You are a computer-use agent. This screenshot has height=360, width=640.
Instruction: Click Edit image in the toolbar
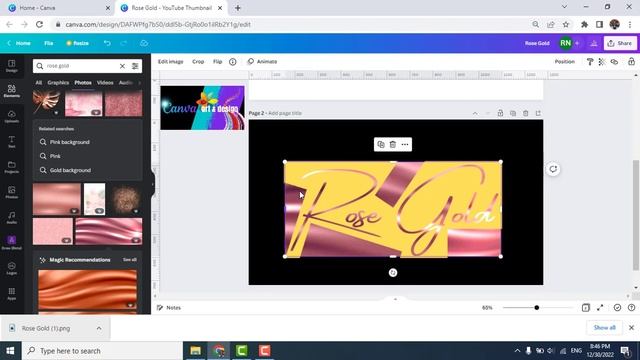pos(171,62)
